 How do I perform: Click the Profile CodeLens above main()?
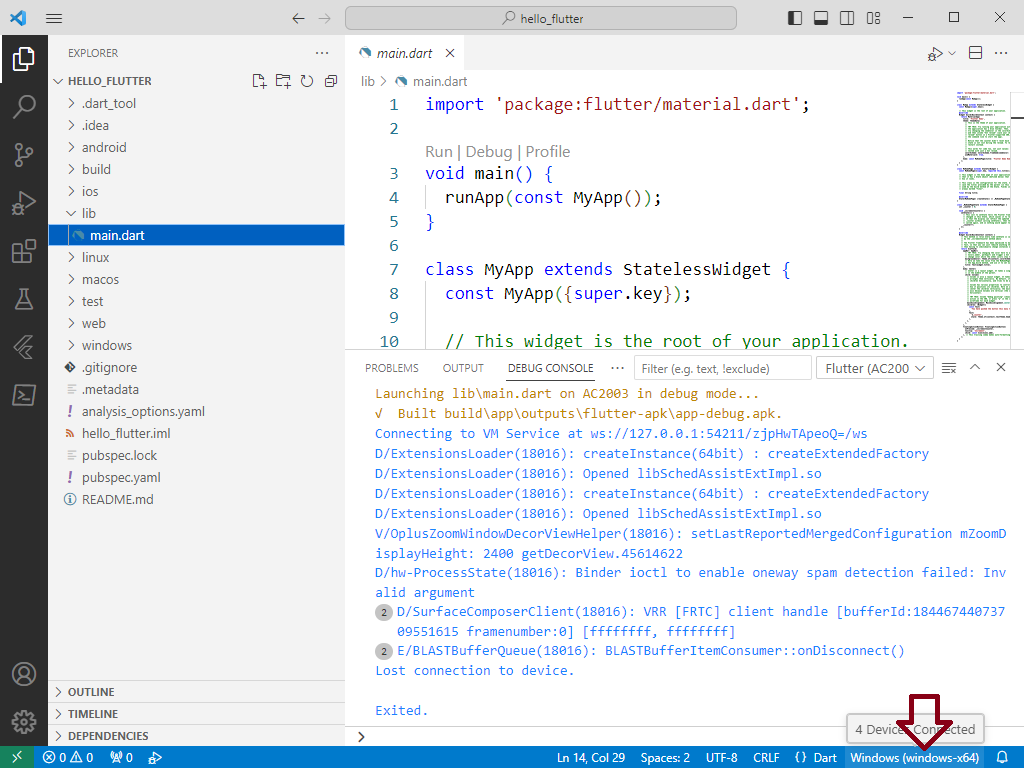[547, 152]
